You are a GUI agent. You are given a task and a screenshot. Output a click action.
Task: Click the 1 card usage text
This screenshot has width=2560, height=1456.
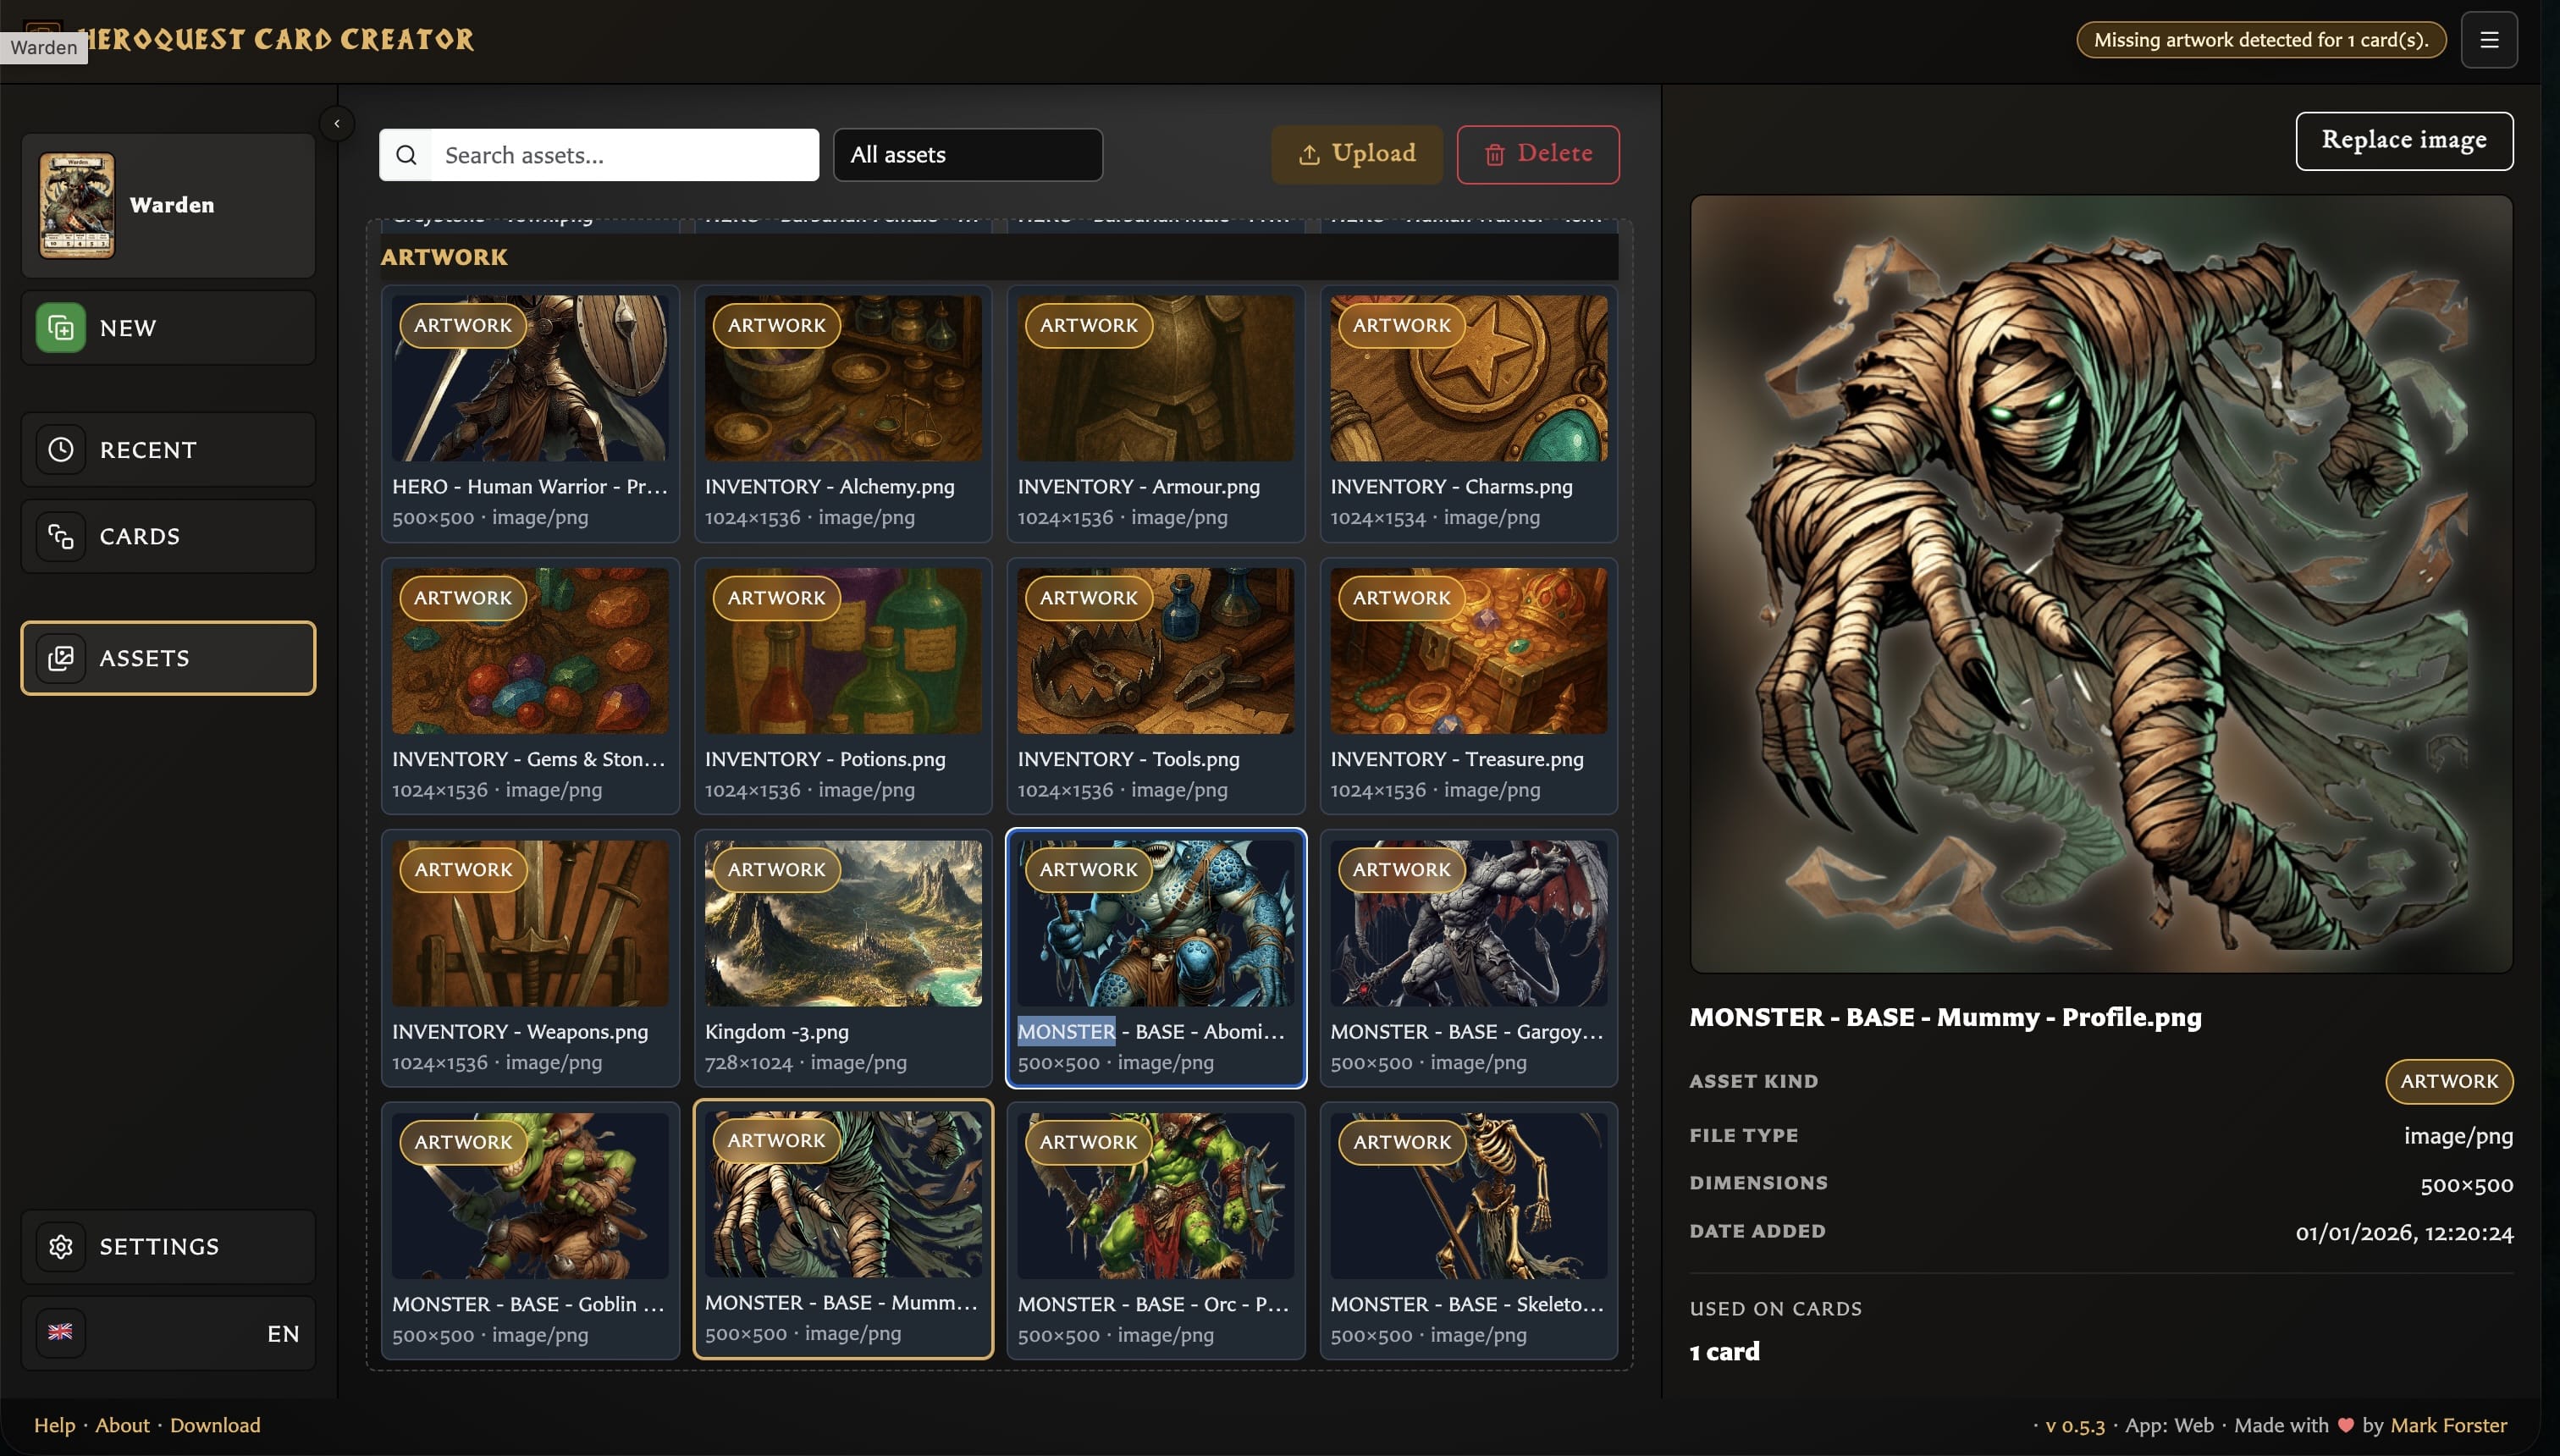1724,1352
